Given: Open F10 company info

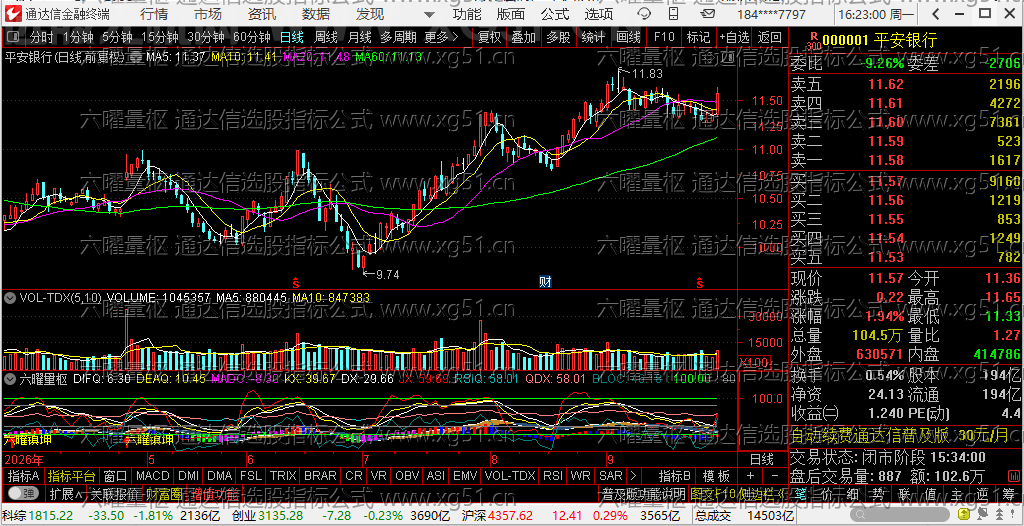Looking at the screenshot, I should (x=664, y=37).
